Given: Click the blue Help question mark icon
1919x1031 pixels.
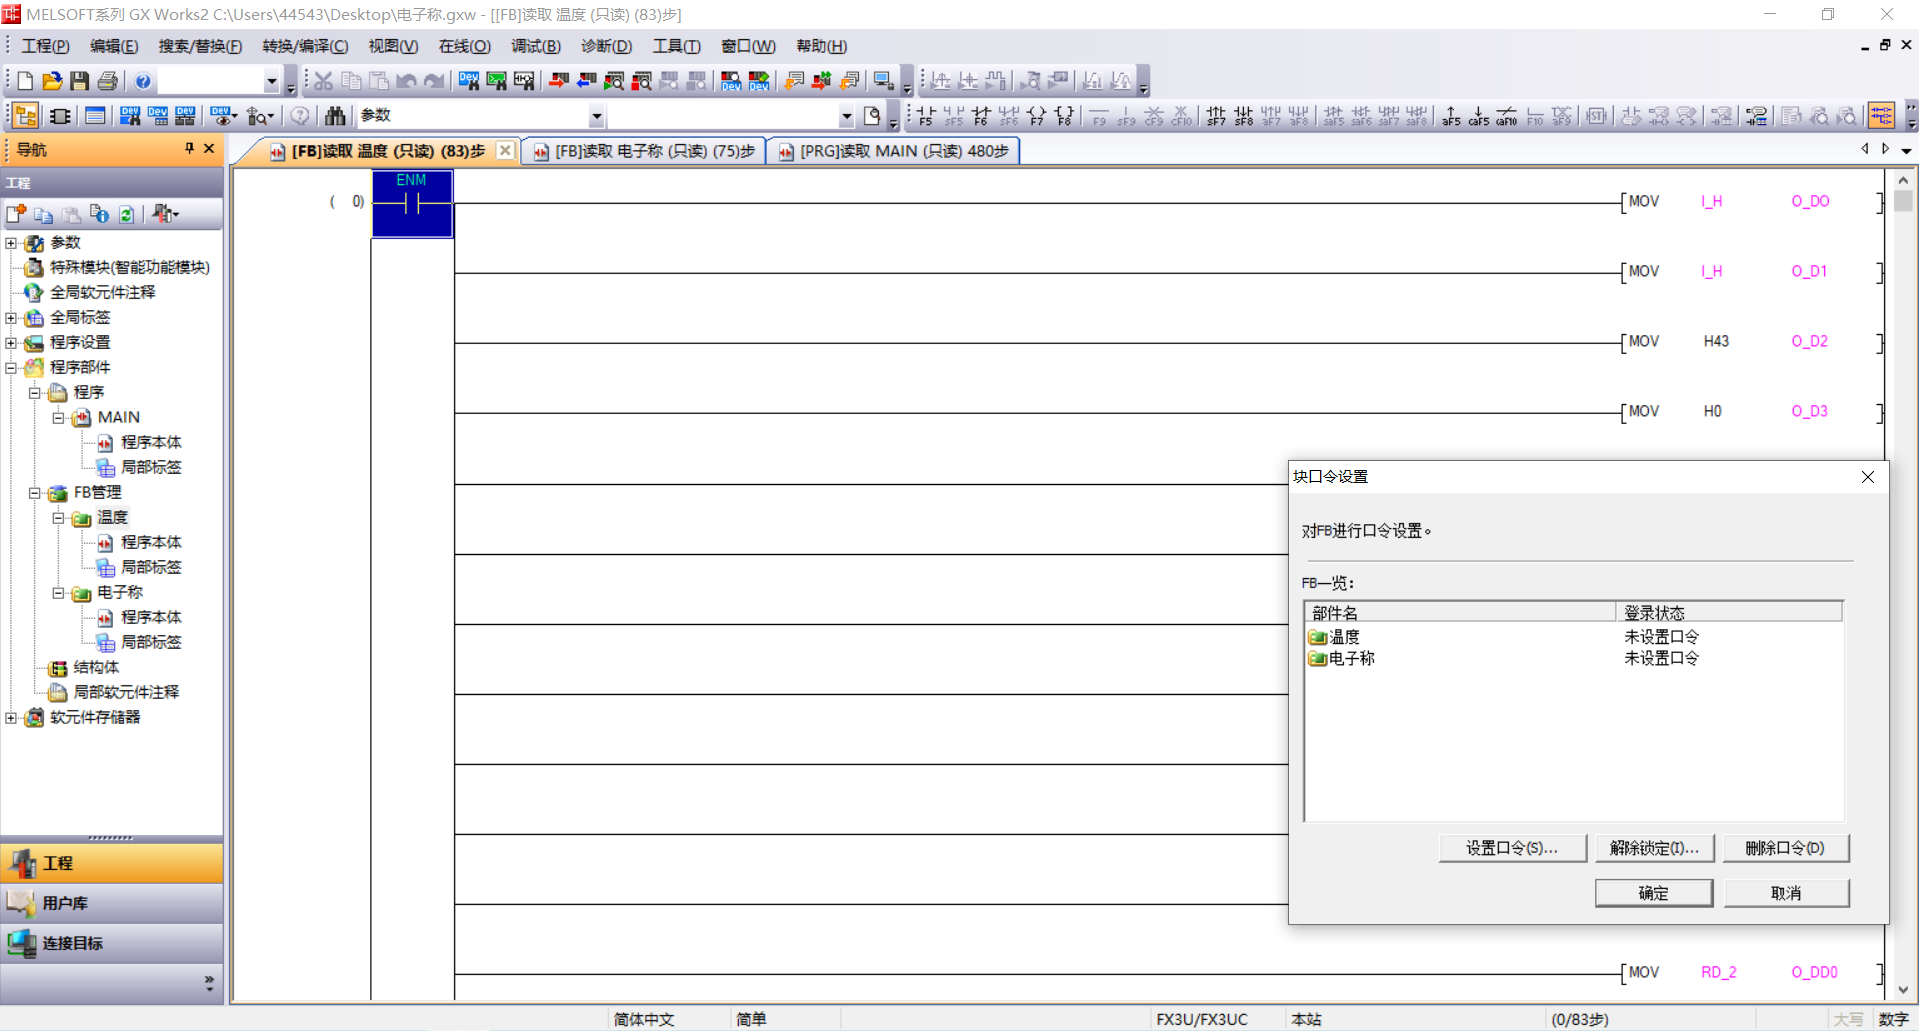Looking at the screenshot, I should pos(143,81).
